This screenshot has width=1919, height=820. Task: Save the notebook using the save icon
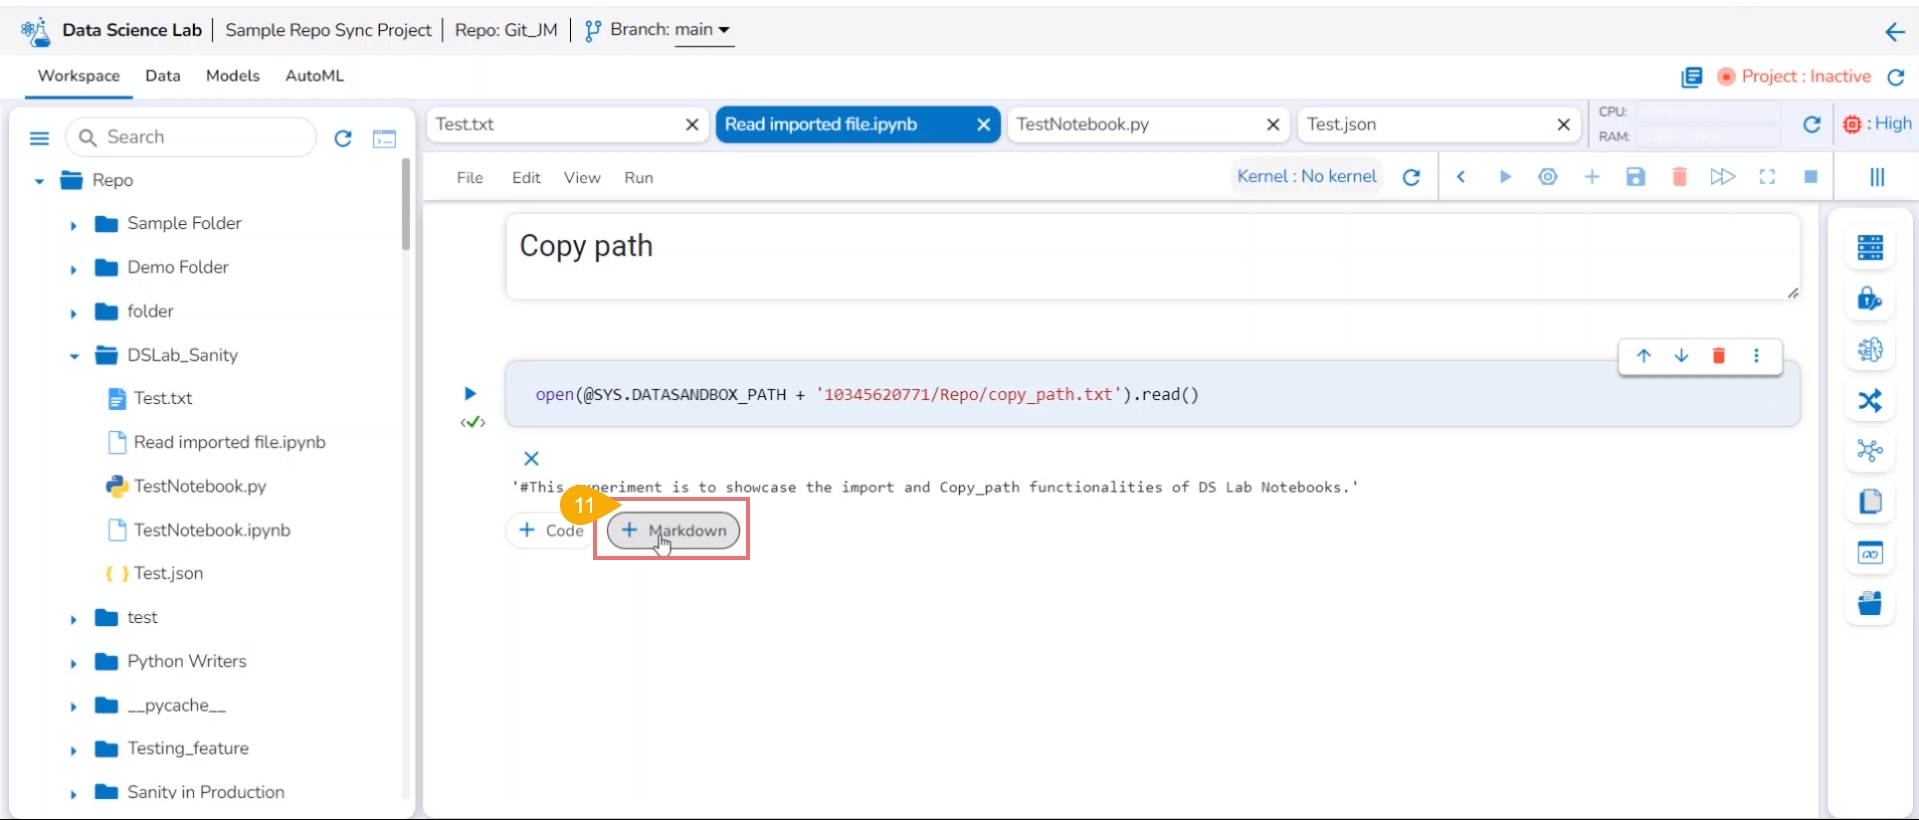(x=1635, y=177)
